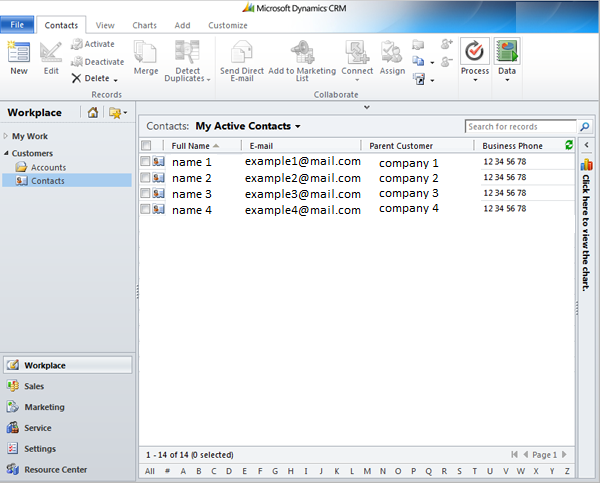Expand the chart pane arrow

(x=586, y=145)
